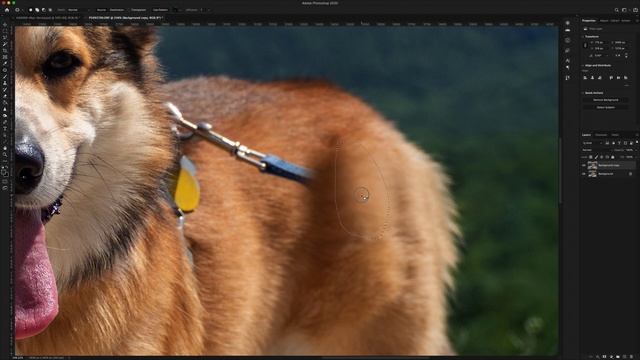The width and height of the screenshot is (640, 360).
Task: Click the Source button in options bar
Action: tap(101, 10)
